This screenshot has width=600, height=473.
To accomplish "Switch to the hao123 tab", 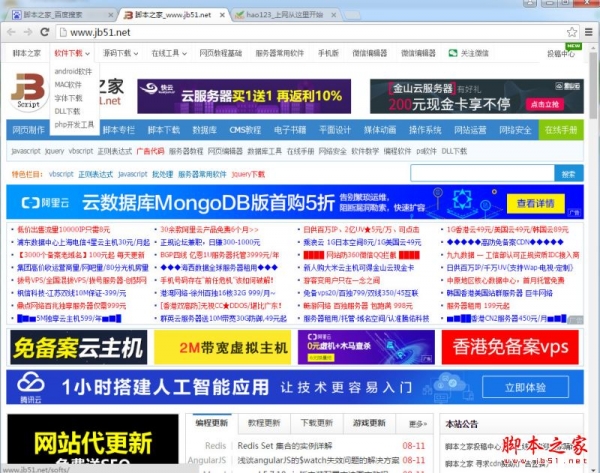I will (x=283, y=15).
